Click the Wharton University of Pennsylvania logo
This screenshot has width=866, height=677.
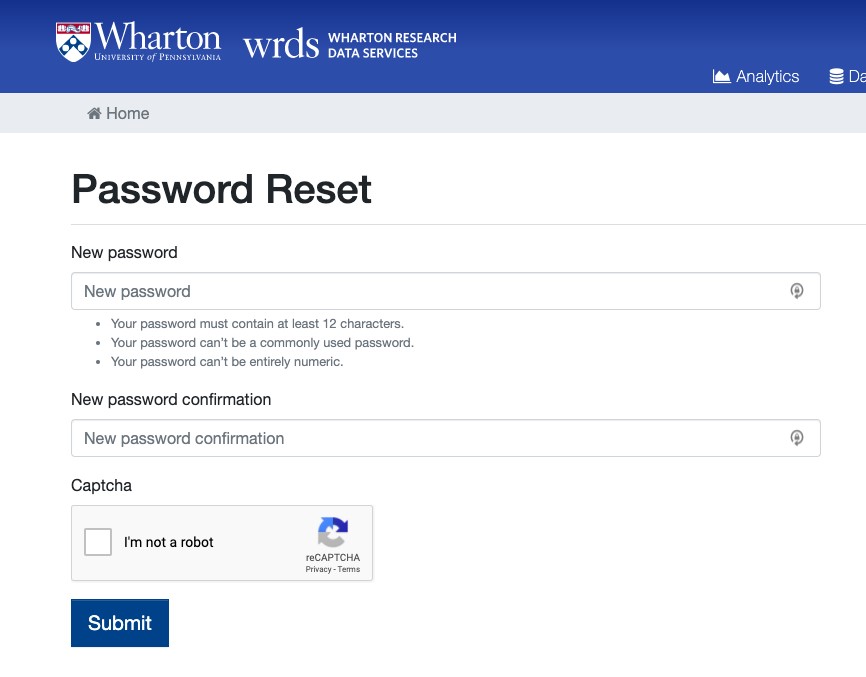pyautogui.click(x=138, y=42)
